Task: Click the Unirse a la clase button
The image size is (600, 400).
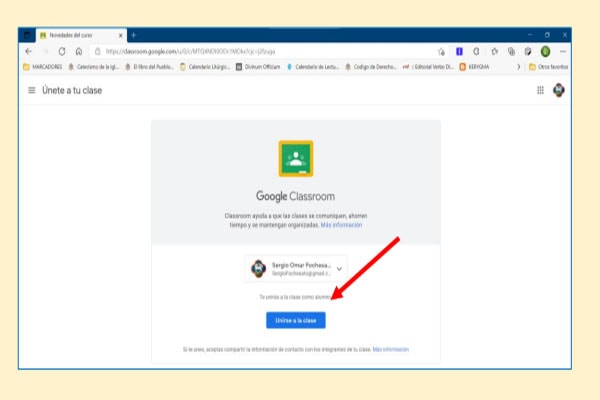Action: pos(296,320)
